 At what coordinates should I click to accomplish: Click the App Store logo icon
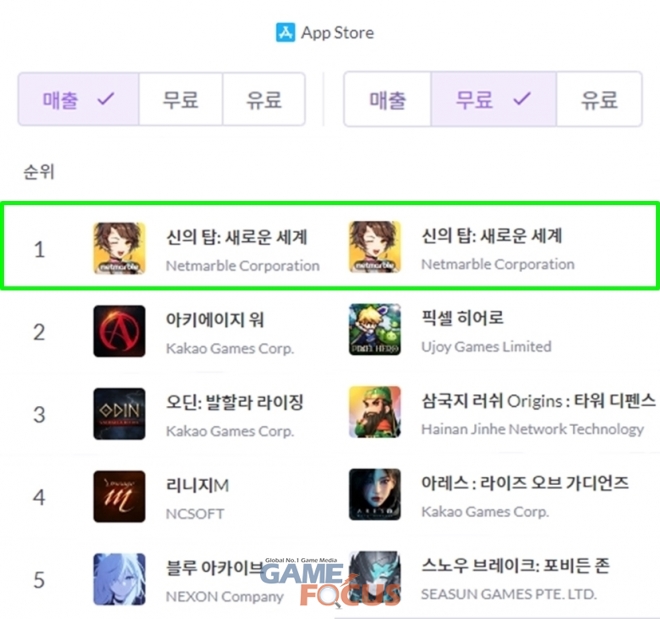click(285, 32)
